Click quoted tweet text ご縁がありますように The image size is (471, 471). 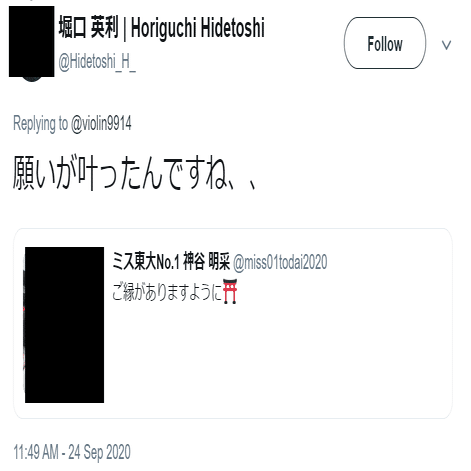[167, 292]
